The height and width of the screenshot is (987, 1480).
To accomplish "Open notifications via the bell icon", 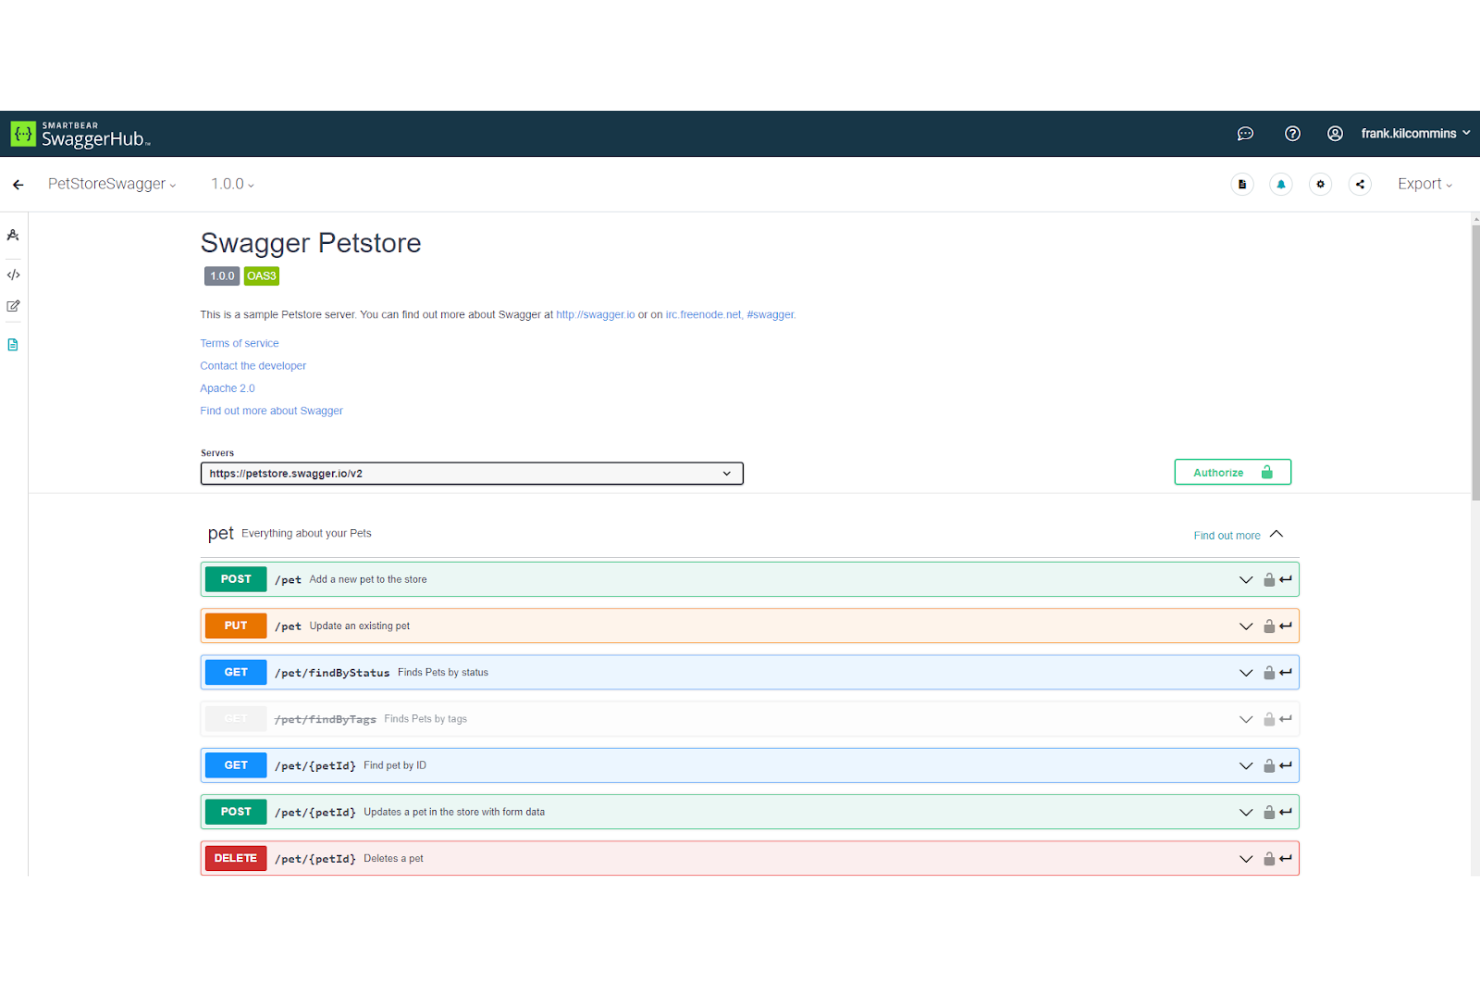I will coord(1281,184).
